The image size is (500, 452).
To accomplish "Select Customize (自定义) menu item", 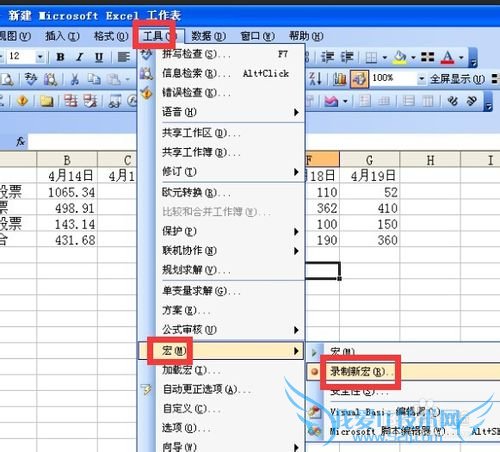I will point(222,409).
